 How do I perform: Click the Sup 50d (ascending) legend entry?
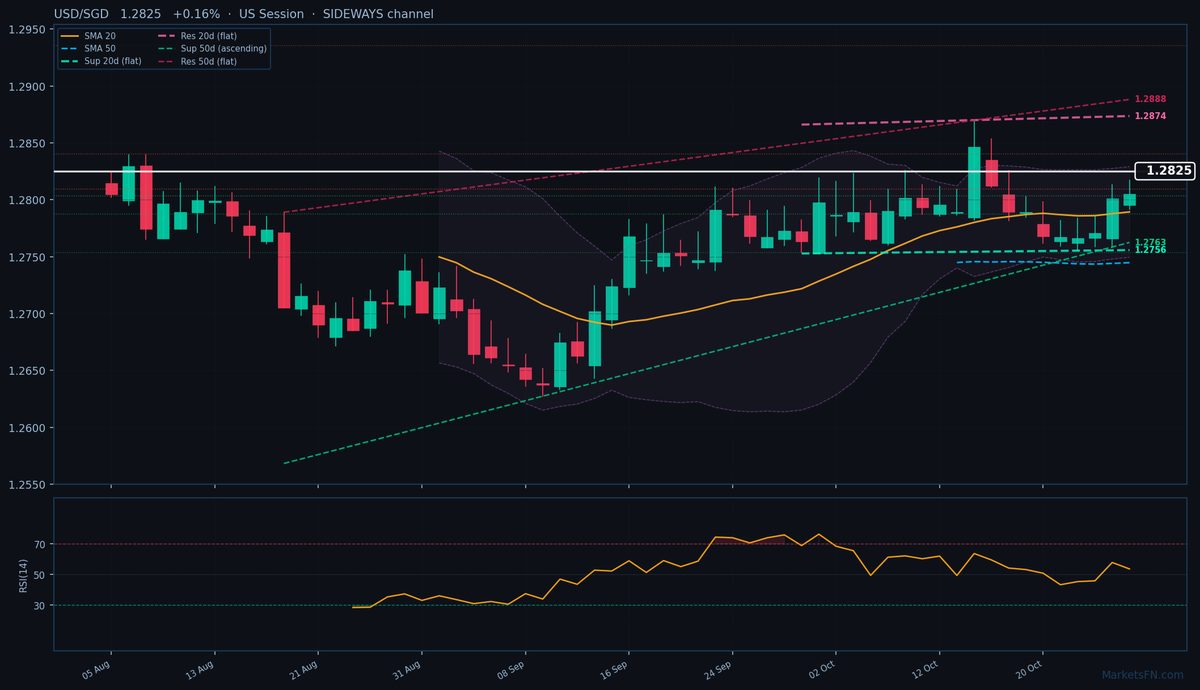coord(212,48)
